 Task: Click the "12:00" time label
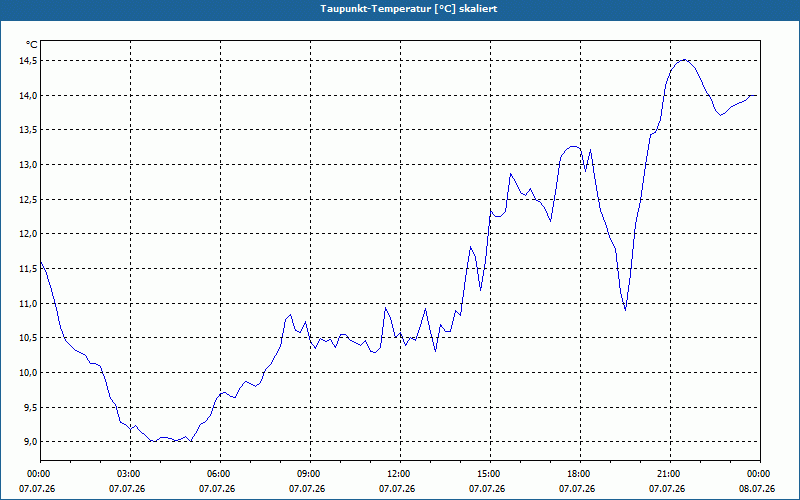(x=396, y=474)
